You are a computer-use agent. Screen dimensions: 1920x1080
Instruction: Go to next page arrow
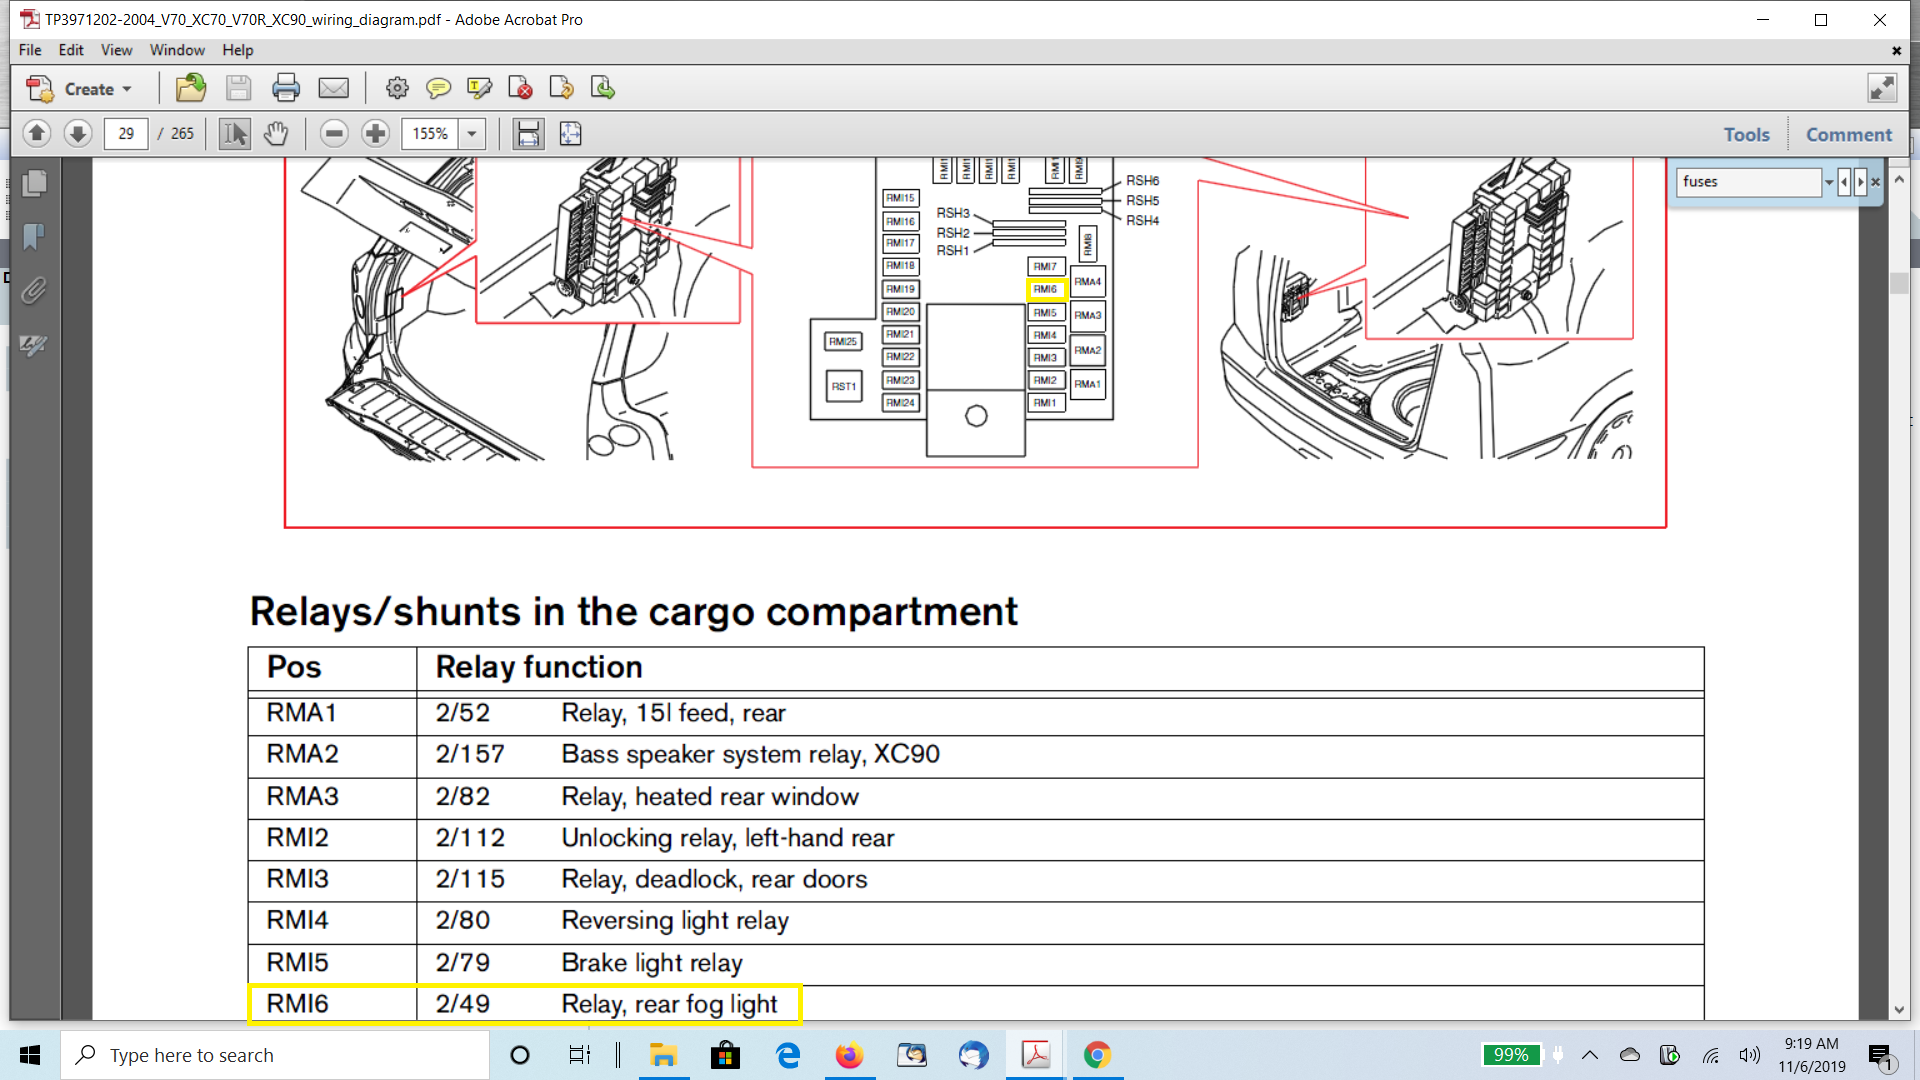(x=78, y=134)
